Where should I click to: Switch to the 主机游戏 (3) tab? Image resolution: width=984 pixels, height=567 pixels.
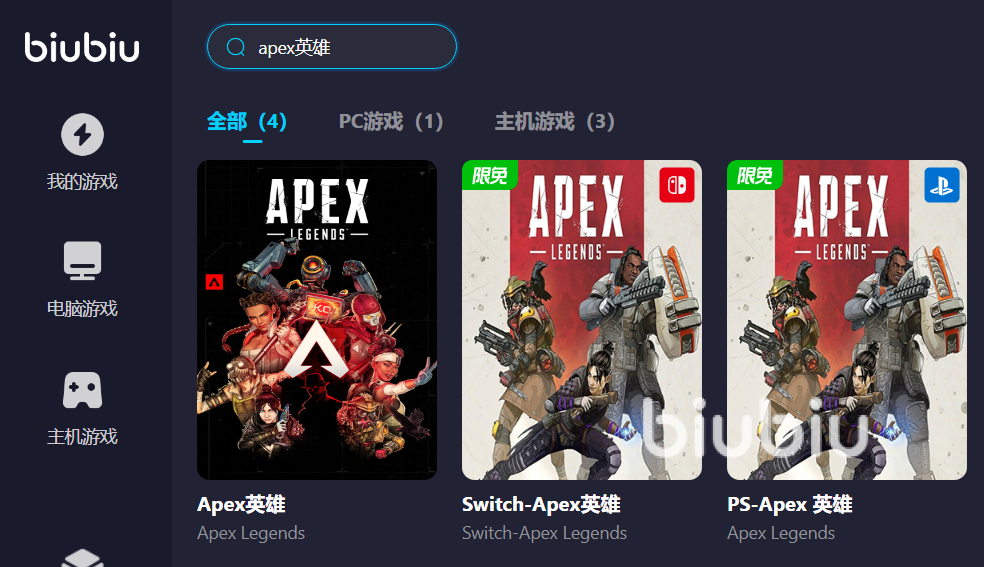[x=555, y=121]
